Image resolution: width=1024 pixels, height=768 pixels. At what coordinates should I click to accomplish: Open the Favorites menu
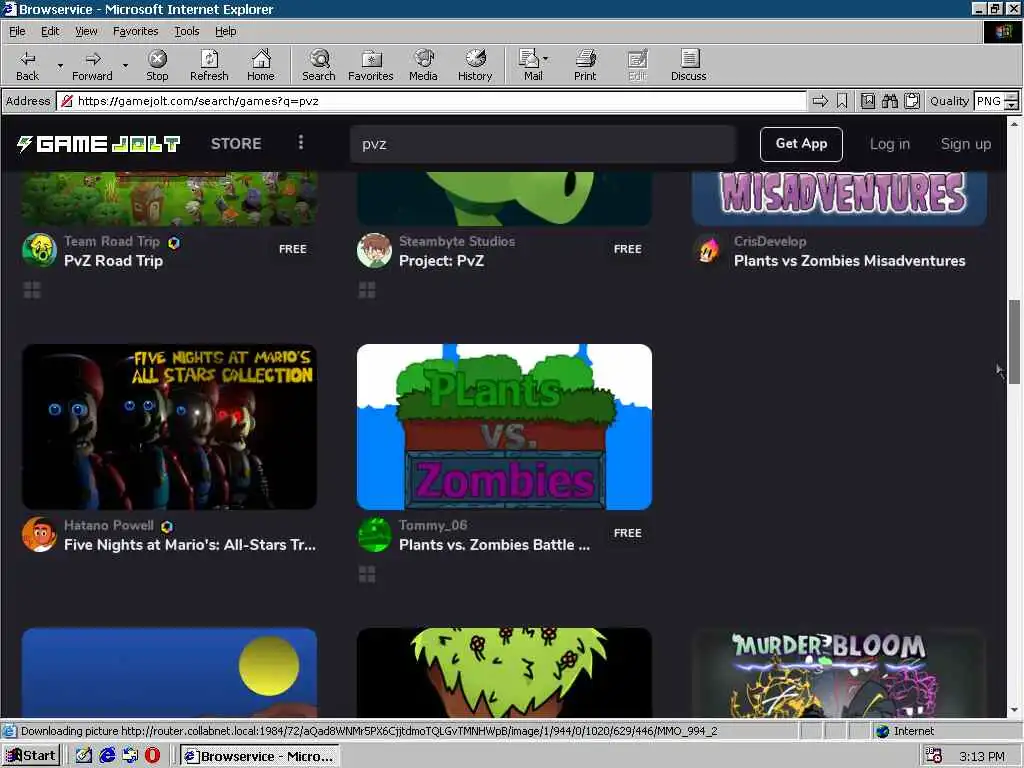pyautogui.click(x=135, y=31)
